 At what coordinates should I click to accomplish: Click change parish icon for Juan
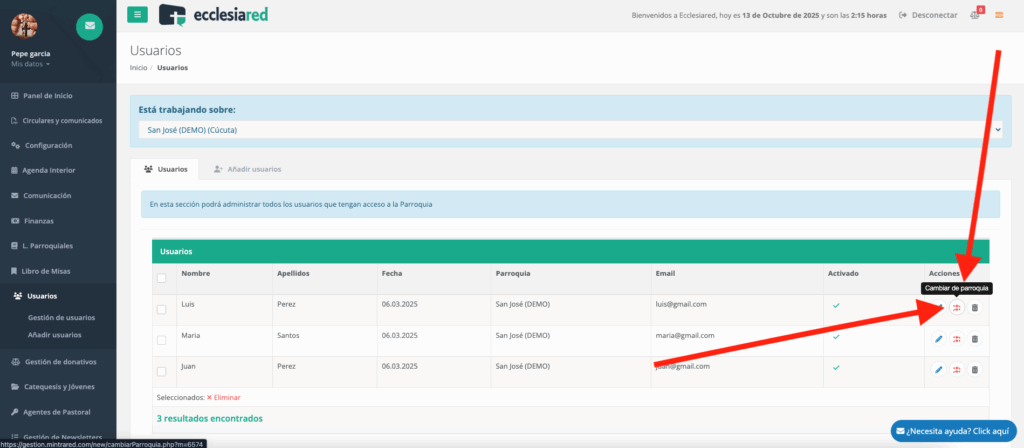click(956, 370)
